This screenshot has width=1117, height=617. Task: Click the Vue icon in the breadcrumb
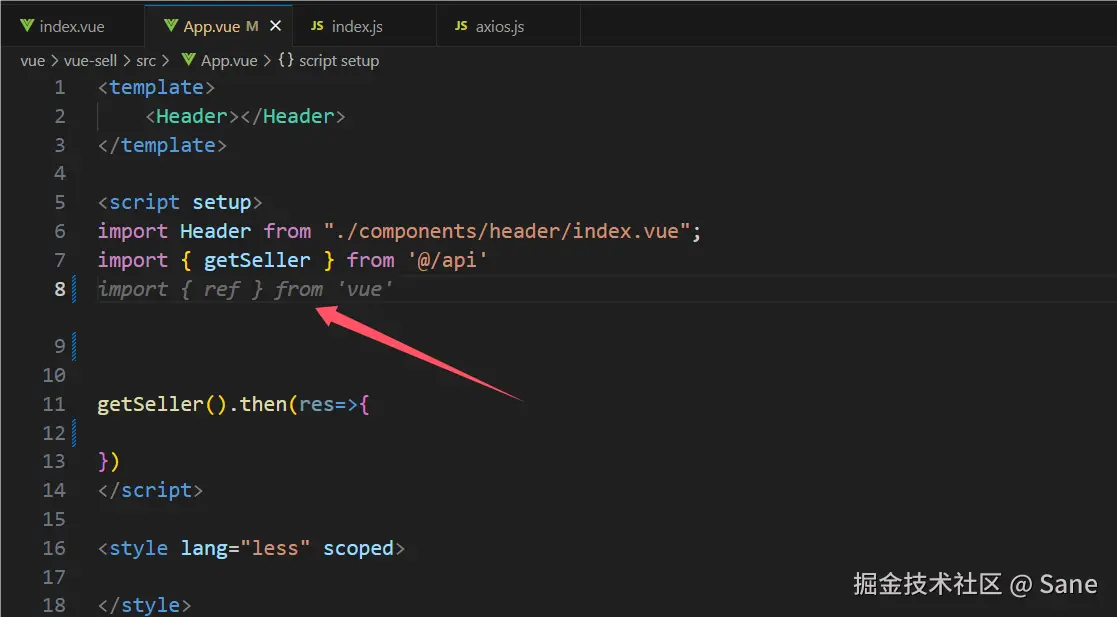point(188,59)
